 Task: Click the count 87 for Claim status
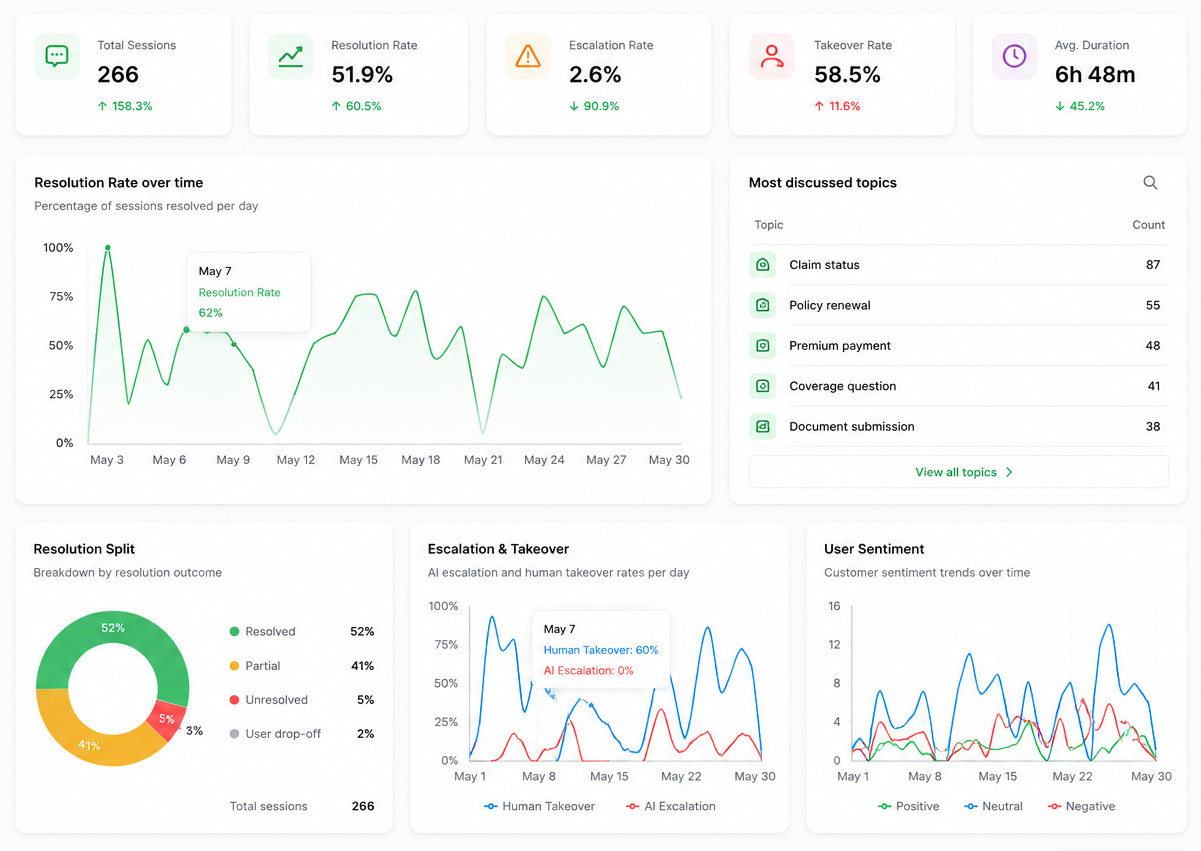pos(1153,265)
